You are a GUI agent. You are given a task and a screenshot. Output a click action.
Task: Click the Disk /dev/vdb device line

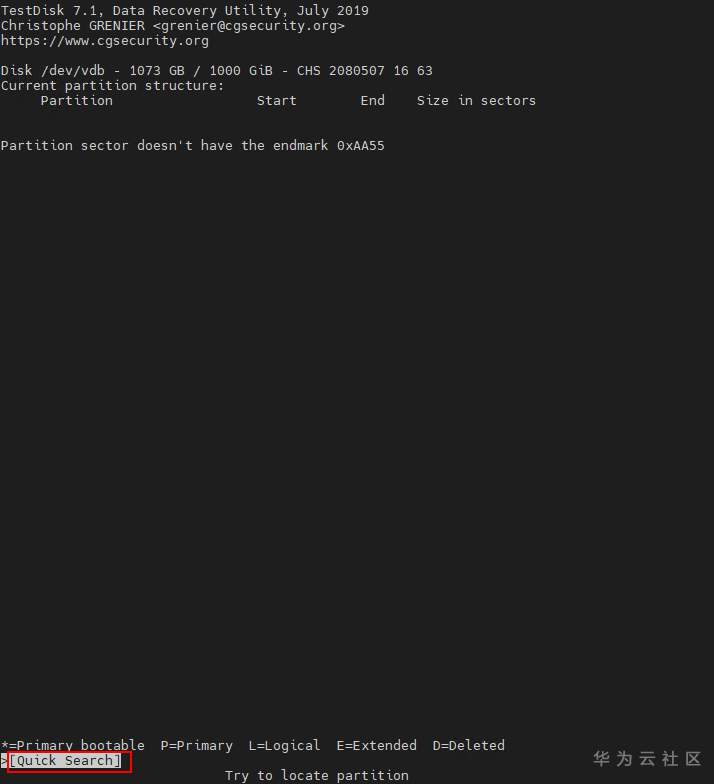[216, 70]
